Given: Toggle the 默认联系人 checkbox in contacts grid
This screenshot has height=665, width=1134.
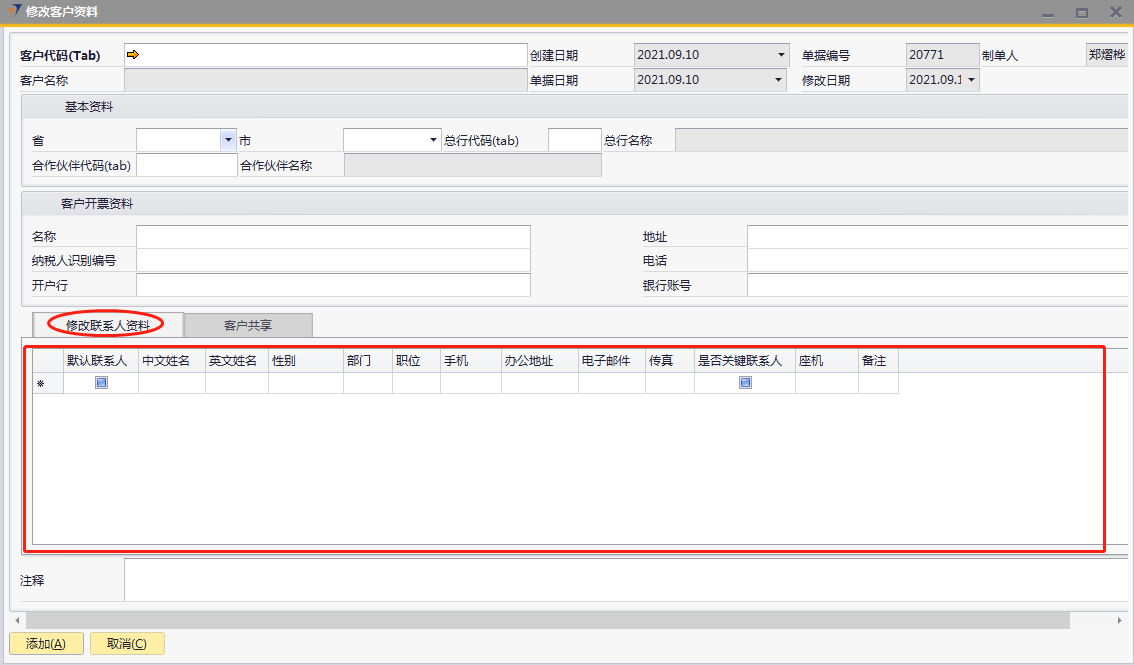Looking at the screenshot, I should 101,383.
